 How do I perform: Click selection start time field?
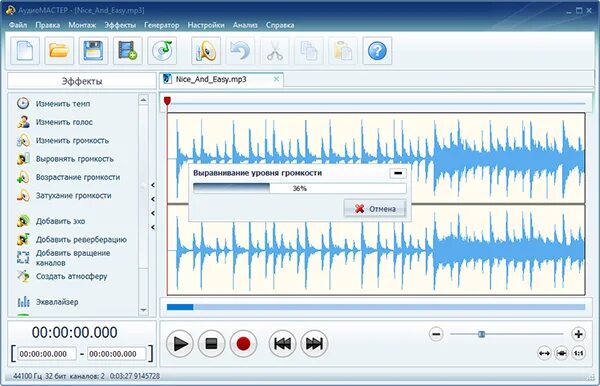tap(47, 354)
